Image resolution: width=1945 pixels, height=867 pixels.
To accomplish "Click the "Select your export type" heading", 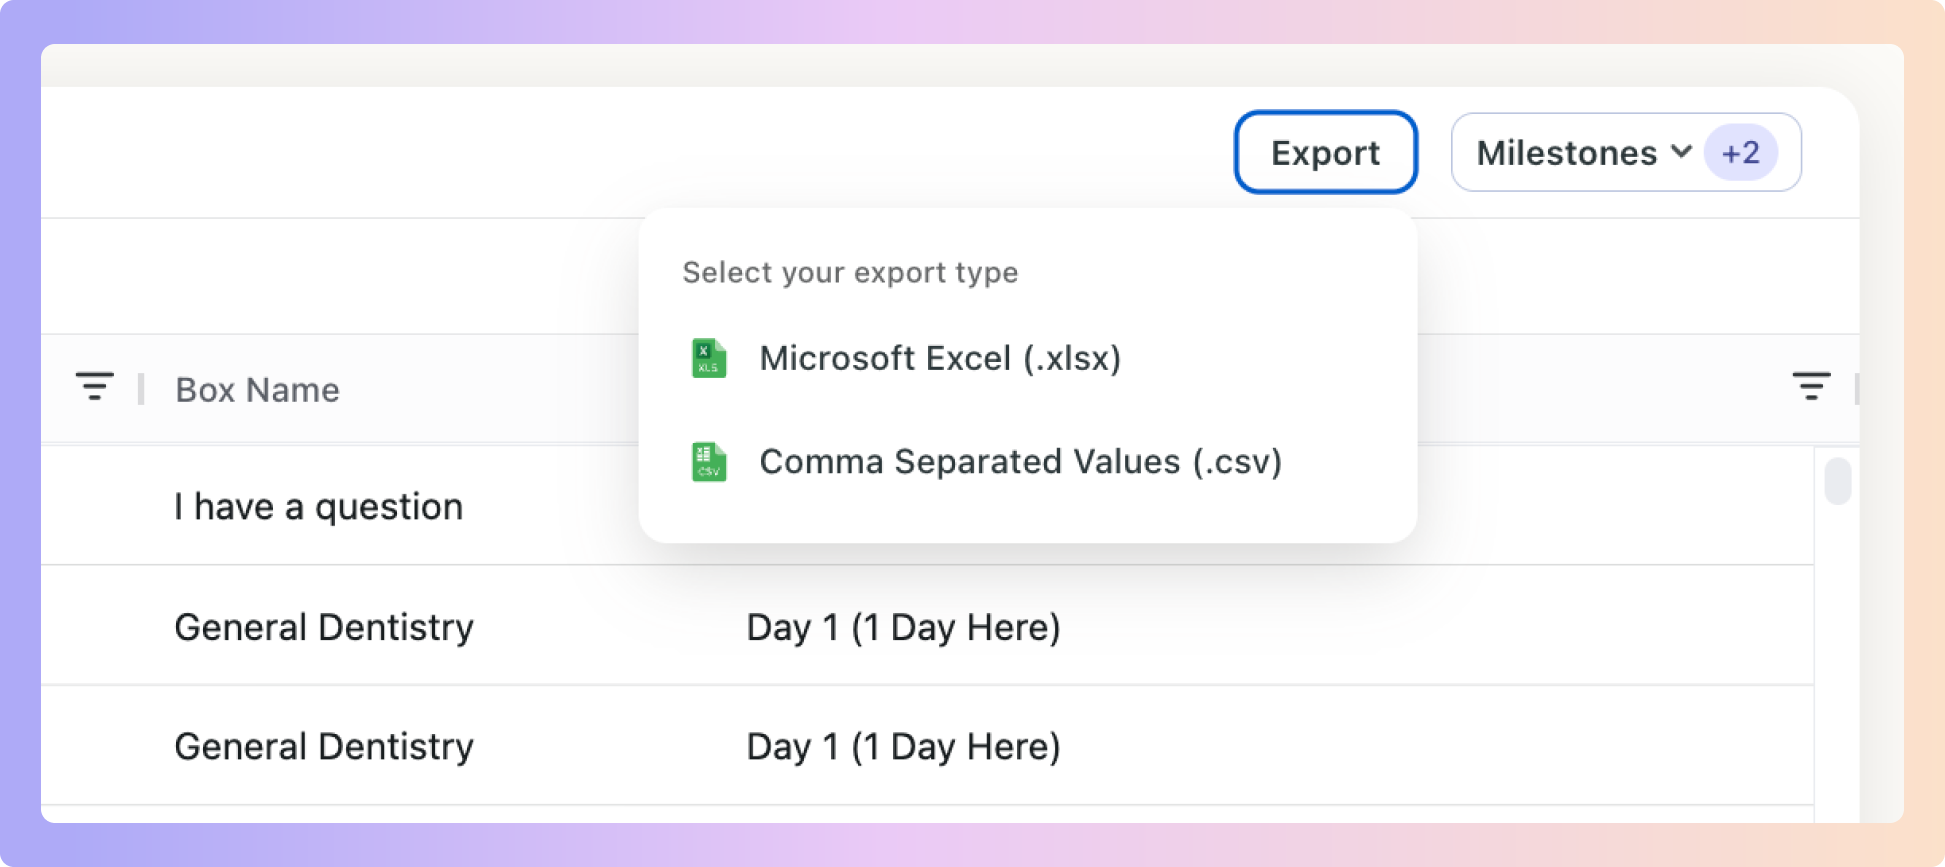I will pos(850,272).
